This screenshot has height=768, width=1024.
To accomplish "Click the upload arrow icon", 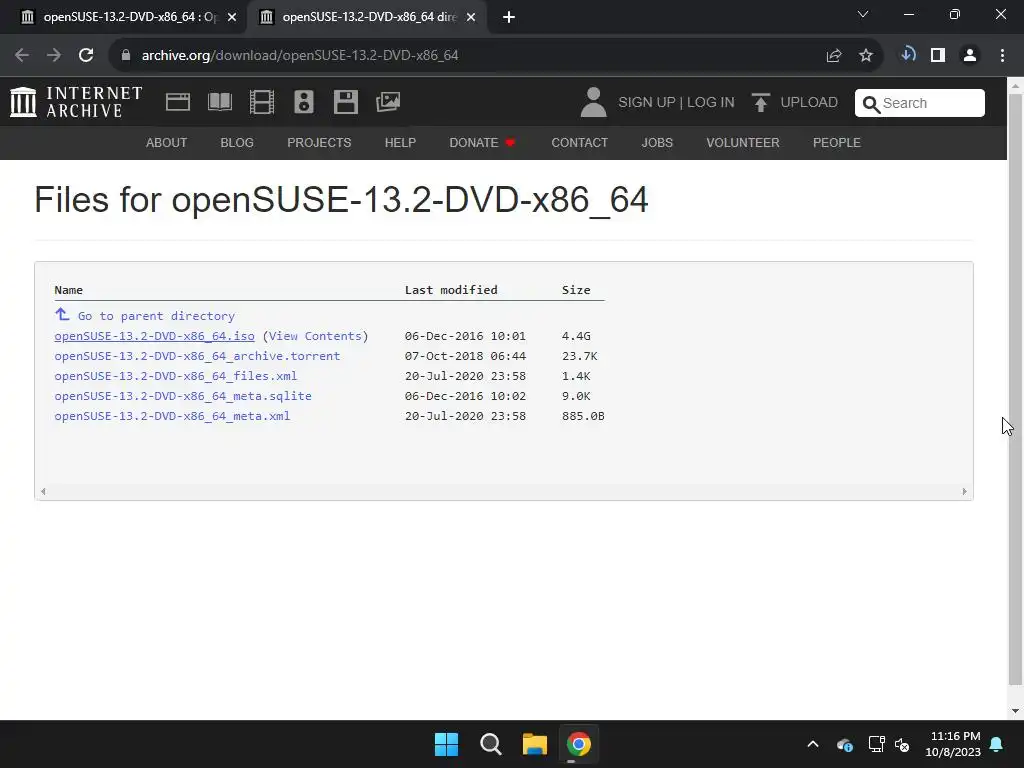I will 760,103.
